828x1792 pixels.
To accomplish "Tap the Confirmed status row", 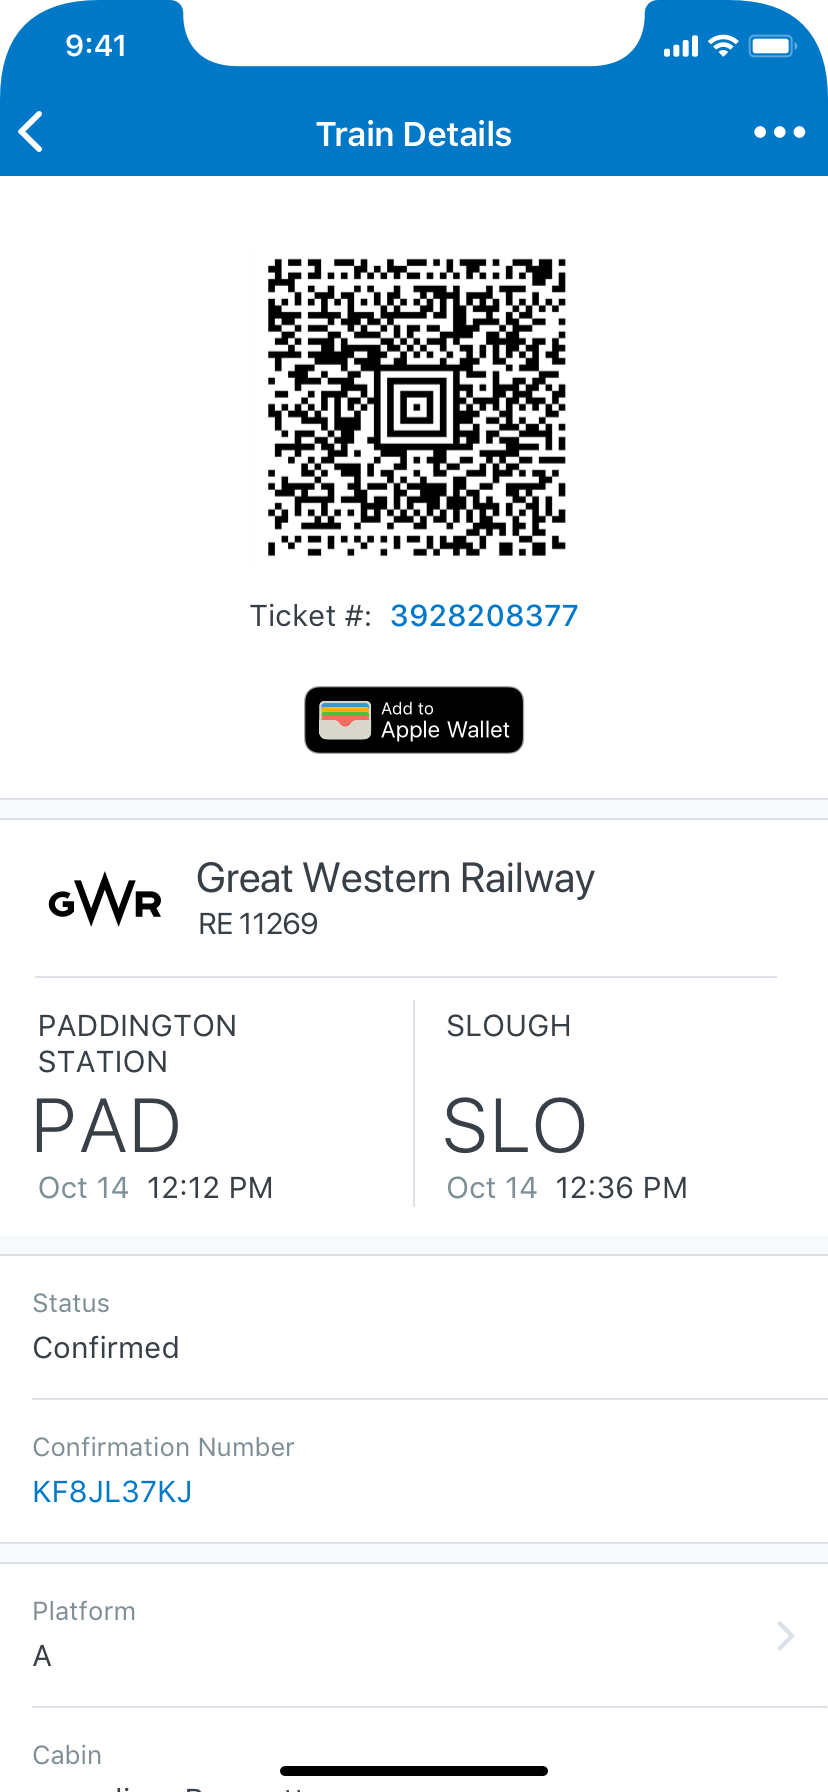I will pos(414,1328).
